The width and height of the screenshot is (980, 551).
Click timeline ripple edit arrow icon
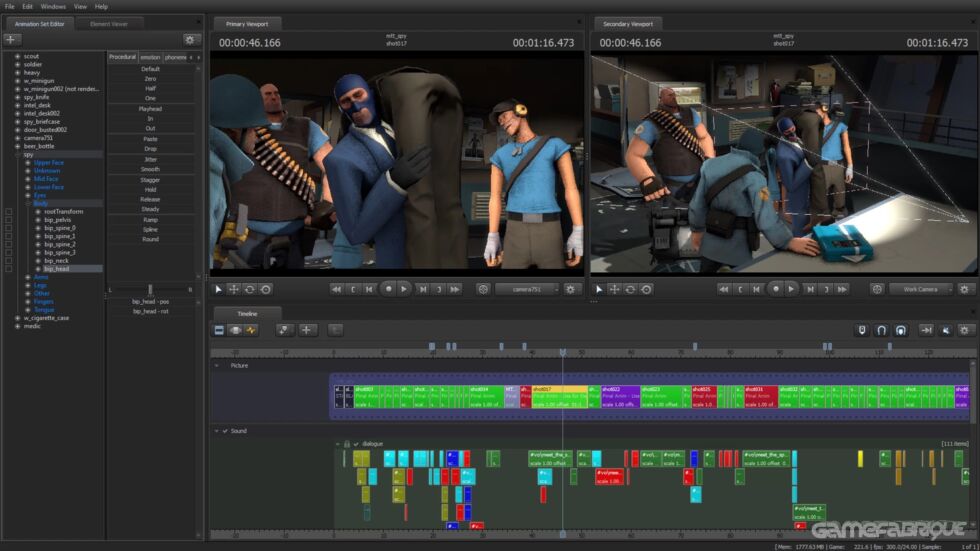pyautogui.click(x=926, y=330)
